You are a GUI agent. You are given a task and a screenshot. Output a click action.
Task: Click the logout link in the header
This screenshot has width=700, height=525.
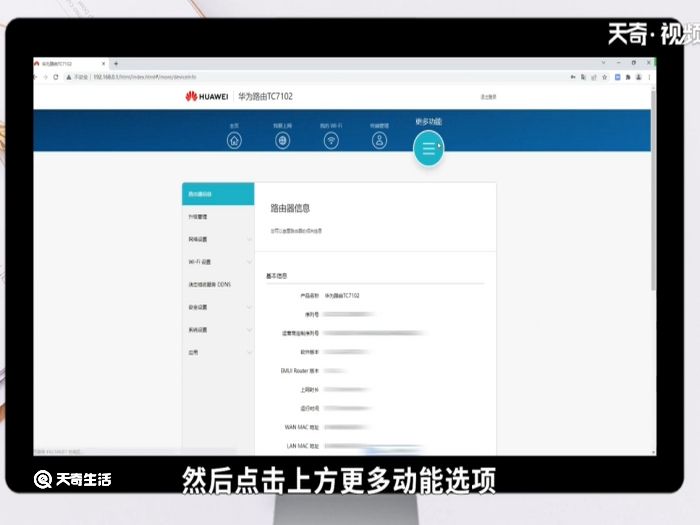click(x=488, y=97)
